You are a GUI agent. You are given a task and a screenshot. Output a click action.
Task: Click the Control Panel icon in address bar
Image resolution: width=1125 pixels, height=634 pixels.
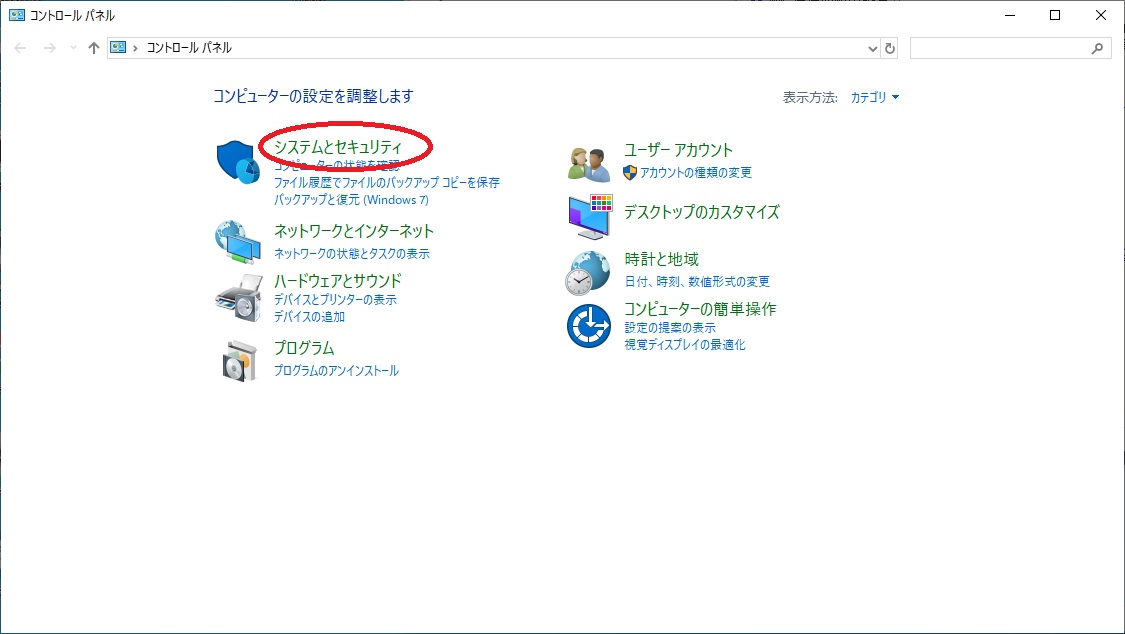pyautogui.click(x=119, y=47)
